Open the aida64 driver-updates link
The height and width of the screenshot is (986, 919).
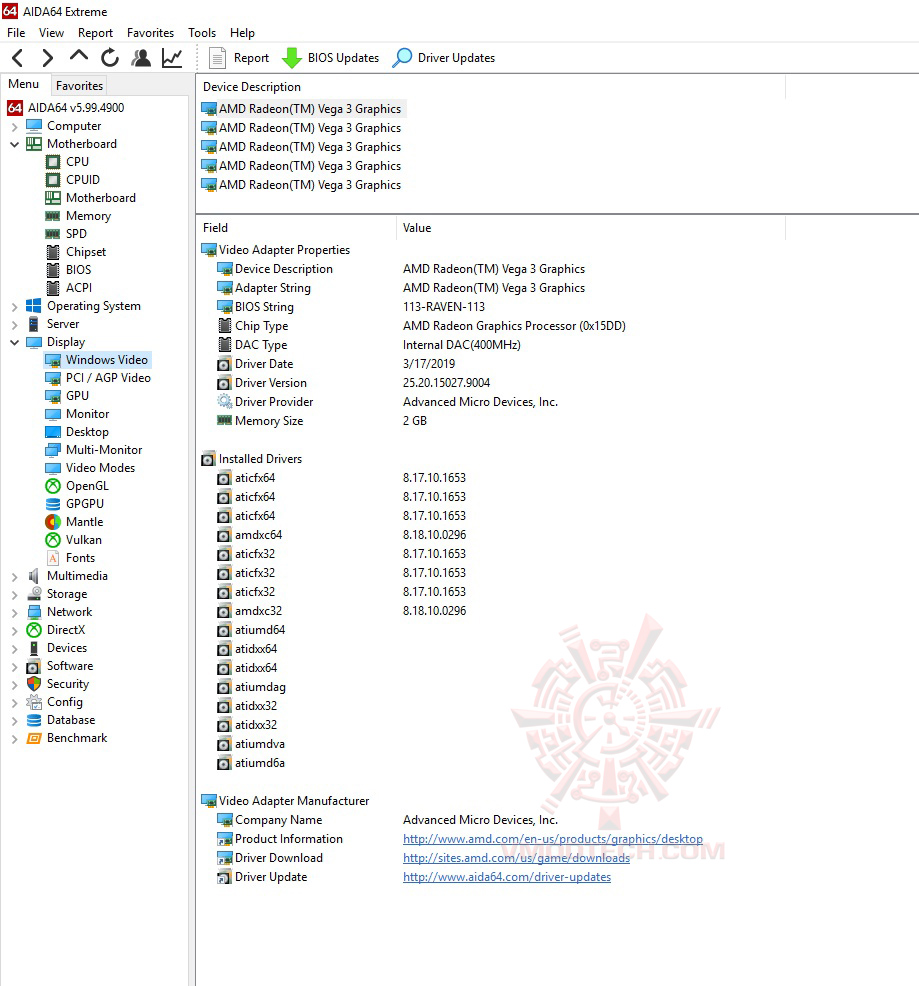tap(507, 877)
